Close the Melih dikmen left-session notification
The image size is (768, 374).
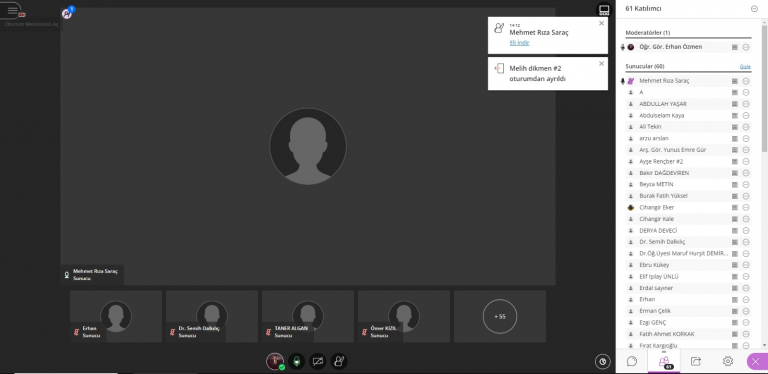[x=601, y=63]
